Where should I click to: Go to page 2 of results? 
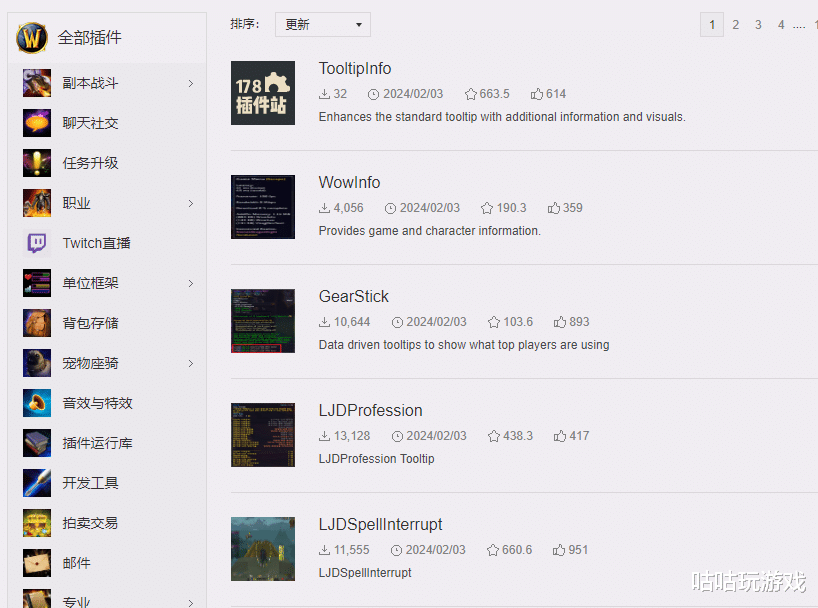(736, 25)
